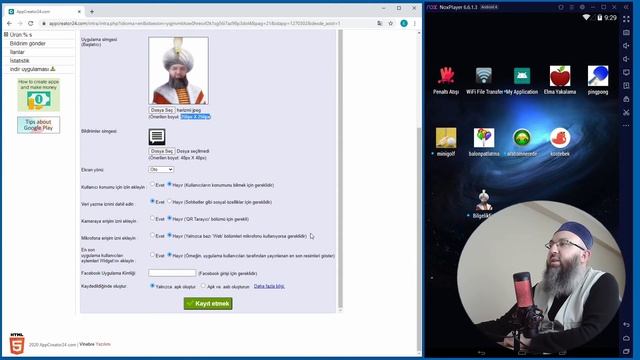Select Evet for camera access permission

(152, 218)
